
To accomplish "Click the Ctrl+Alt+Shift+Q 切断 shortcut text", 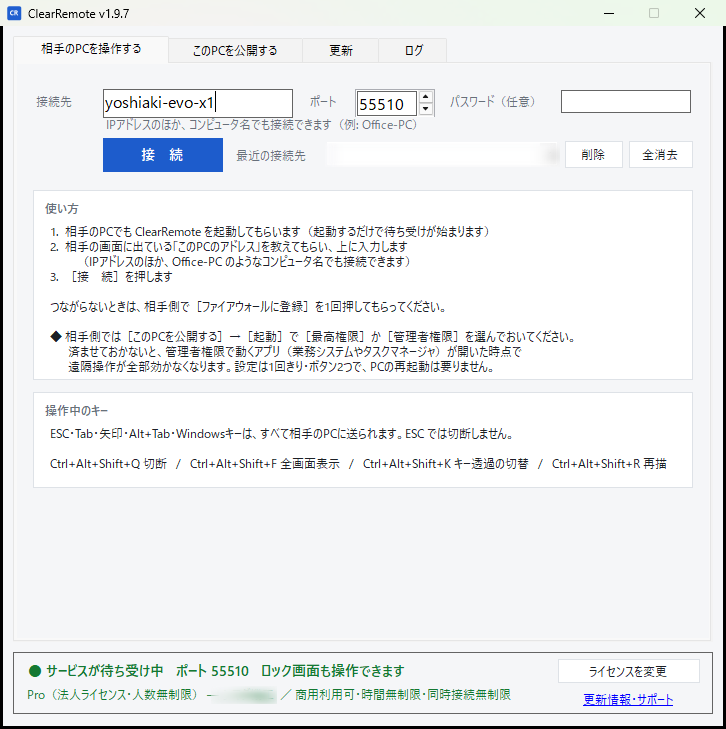I will pyautogui.click(x=108, y=464).
